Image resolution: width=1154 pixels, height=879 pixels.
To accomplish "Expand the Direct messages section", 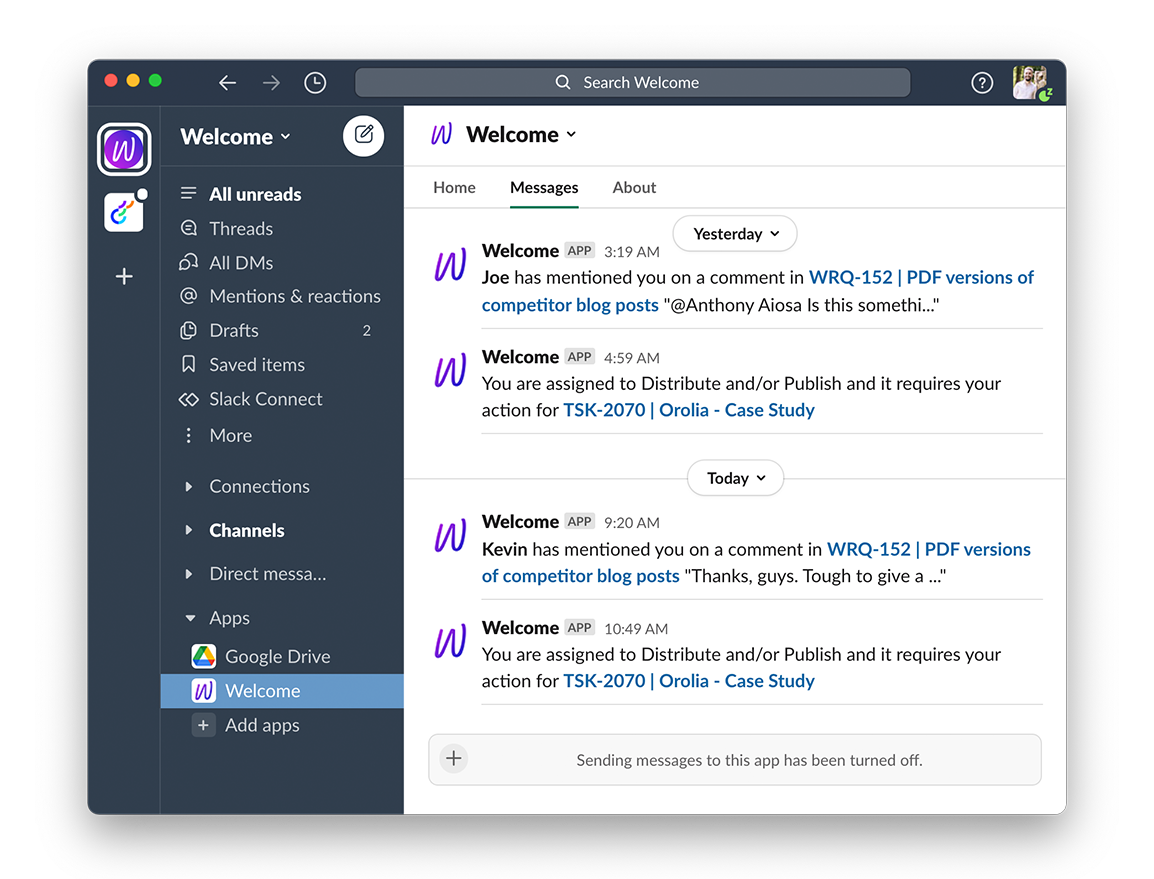I will click(189, 573).
